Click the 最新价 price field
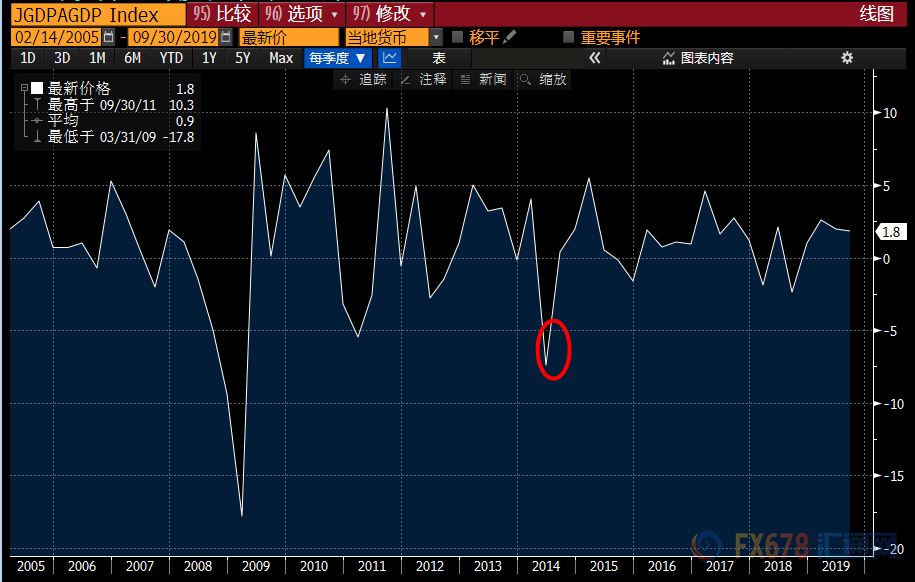Image resolution: width=915 pixels, height=582 pixels. tap(289, 37)
